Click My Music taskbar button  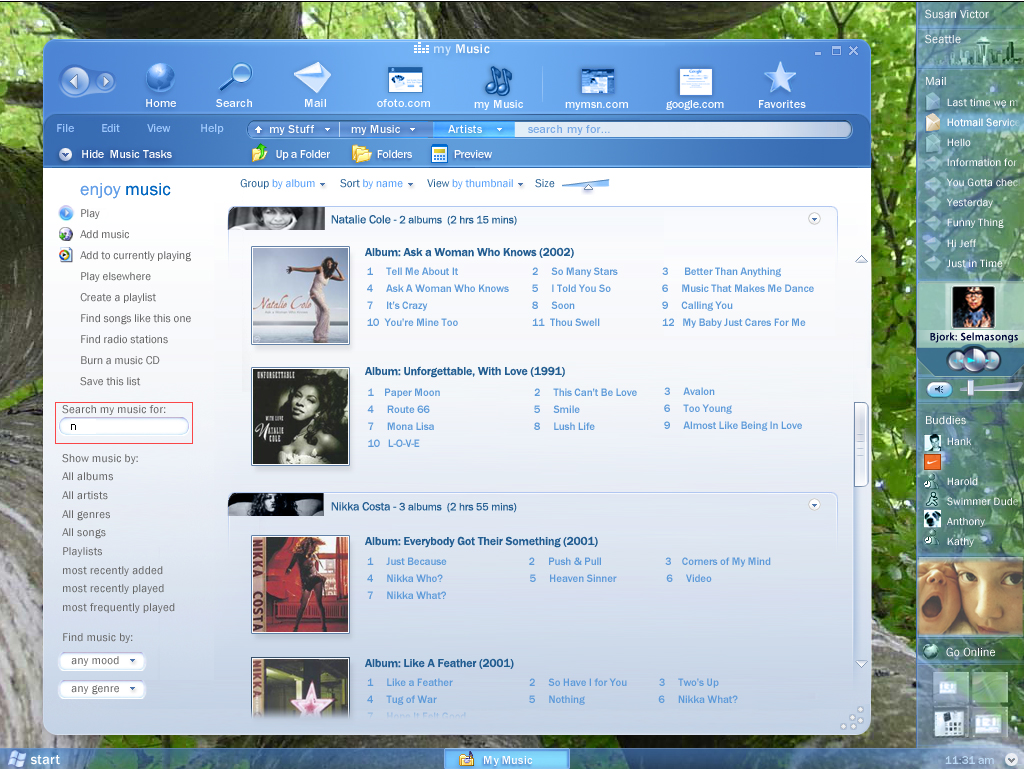pyautogui.click(x=507, y=759)
